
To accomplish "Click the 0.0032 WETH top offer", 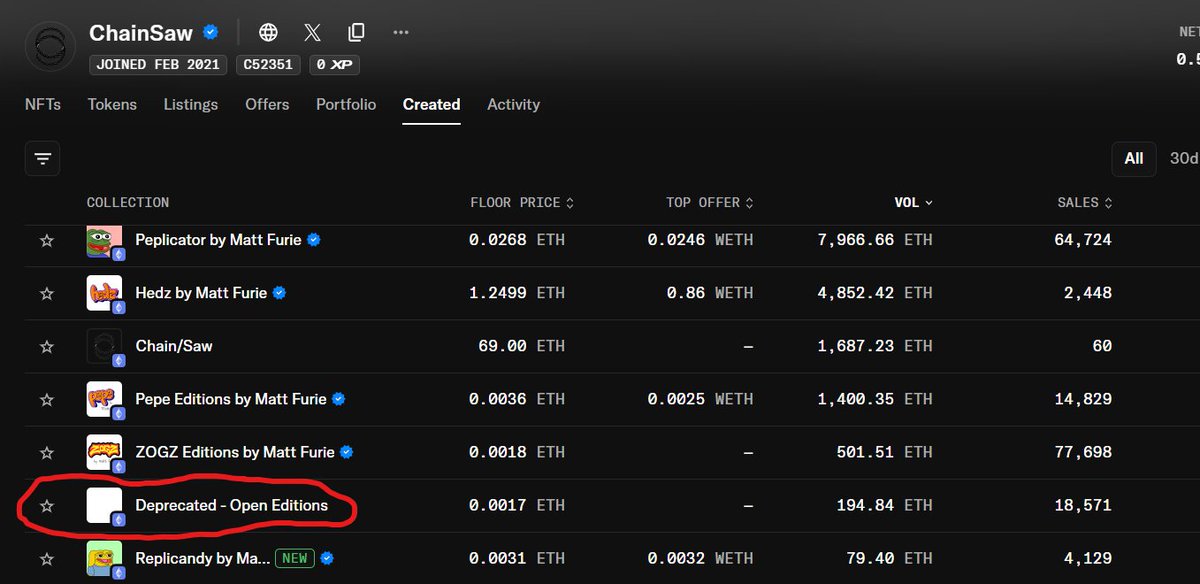I will pos(700,558).
